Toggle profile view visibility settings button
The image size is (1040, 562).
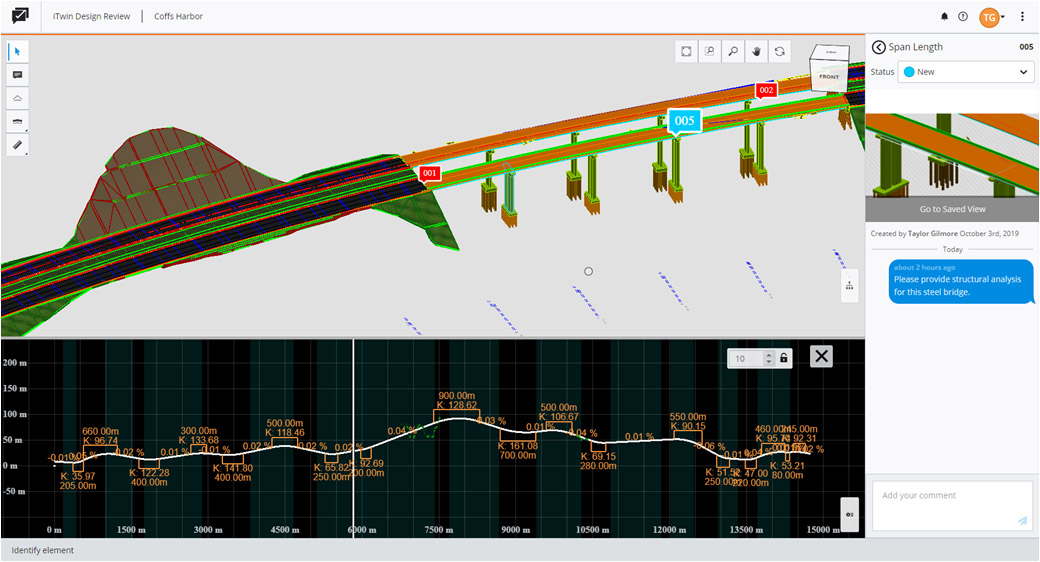pyautogui.click(x=849, y=513)
